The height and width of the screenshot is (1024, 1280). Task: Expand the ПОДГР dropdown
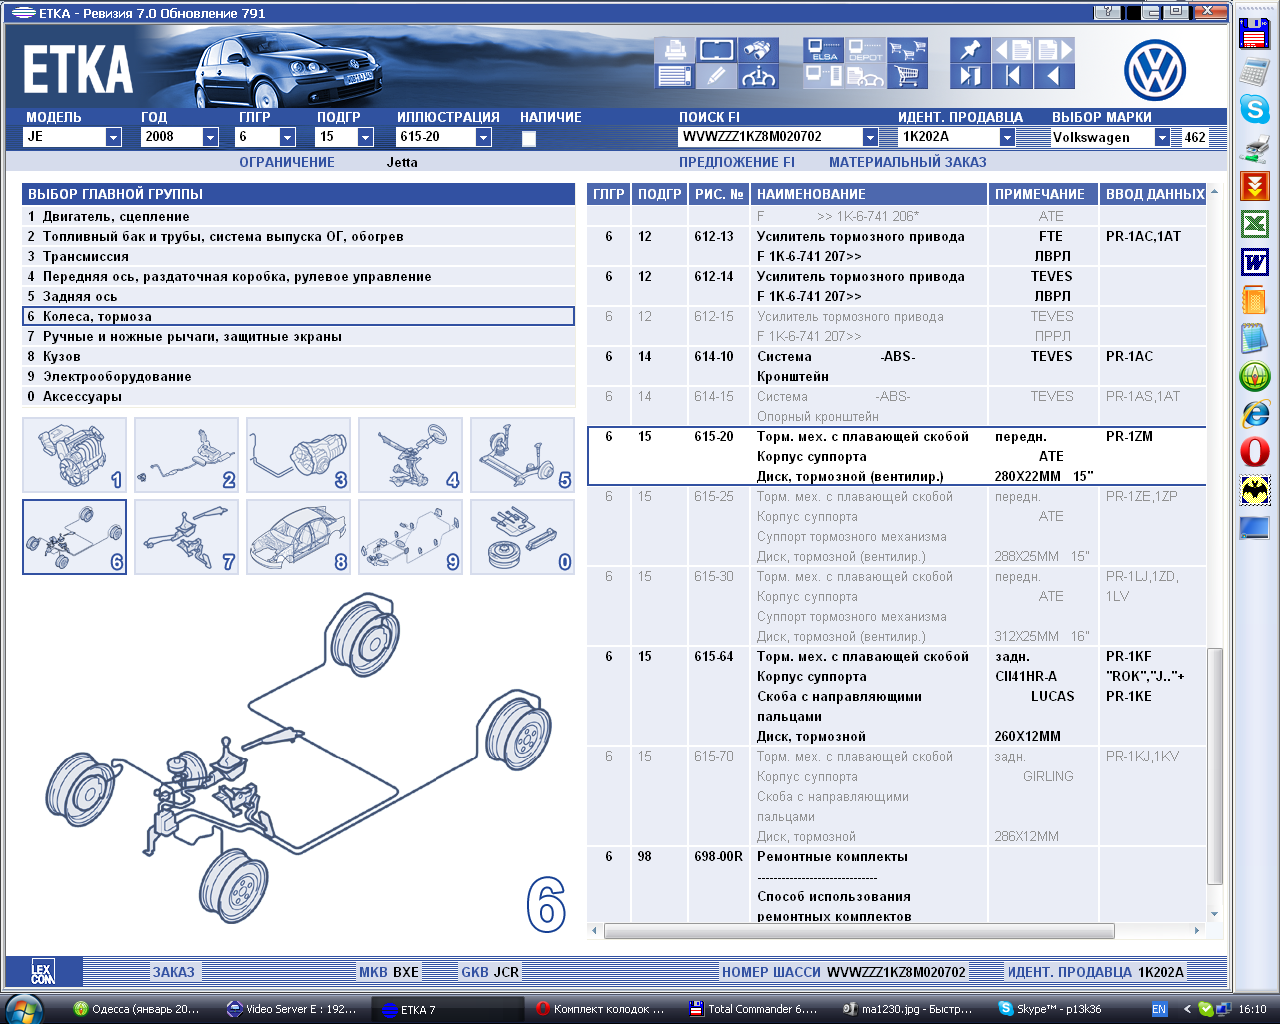tap(366, 137)
